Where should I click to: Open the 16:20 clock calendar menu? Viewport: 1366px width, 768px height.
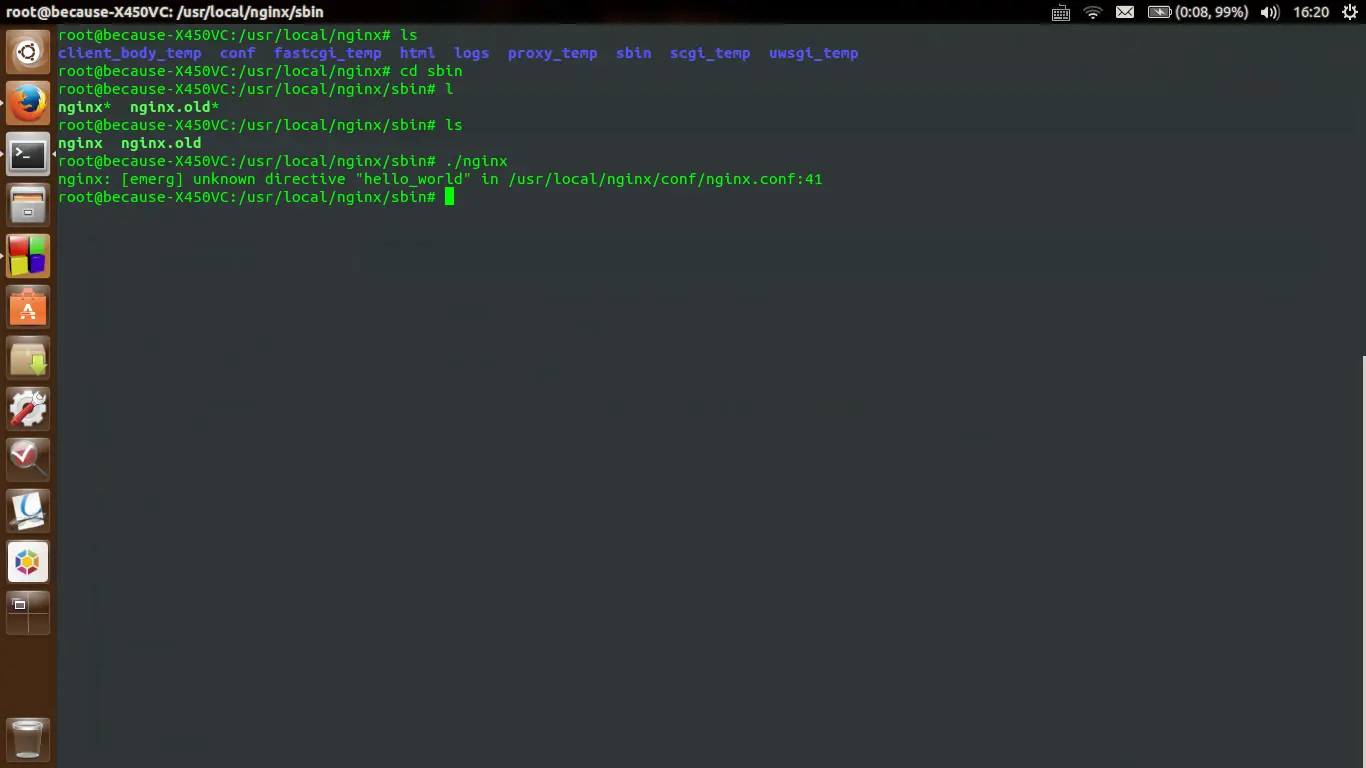pos(1311,12)
